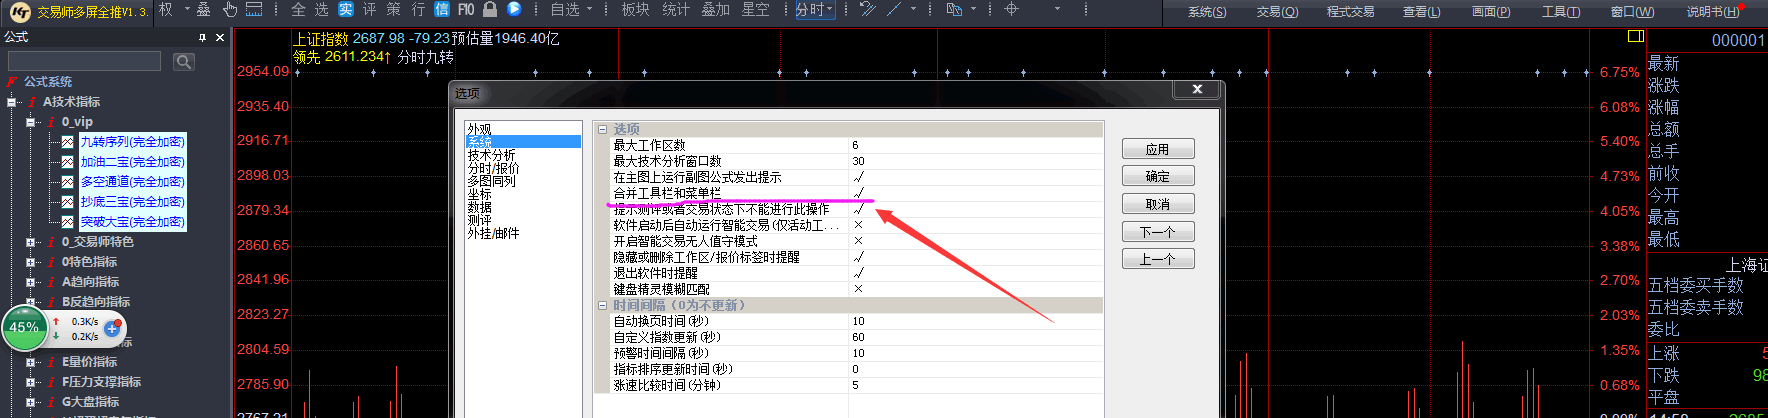This screenshot has width=1768, height=418.
Task: Click the search magnifier in the 公式 panel
Action: (183, 62)
